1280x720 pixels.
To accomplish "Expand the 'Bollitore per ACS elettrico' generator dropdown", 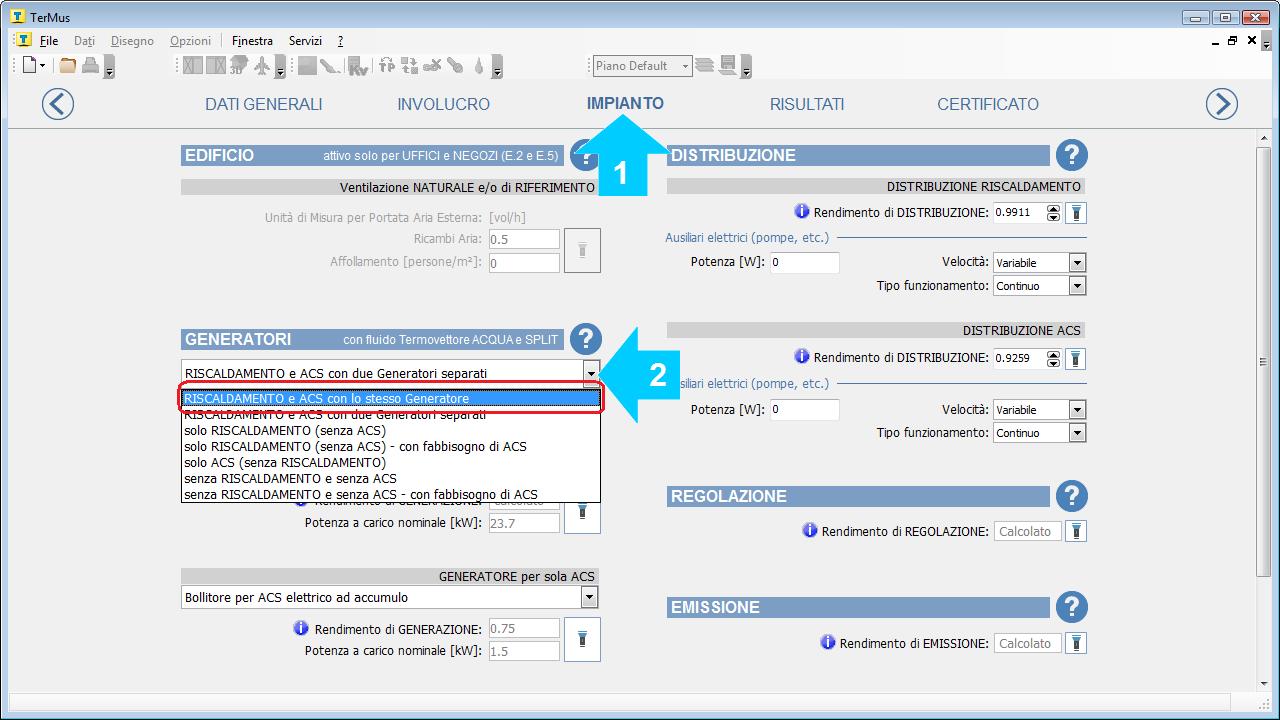I will pos(589,597).
